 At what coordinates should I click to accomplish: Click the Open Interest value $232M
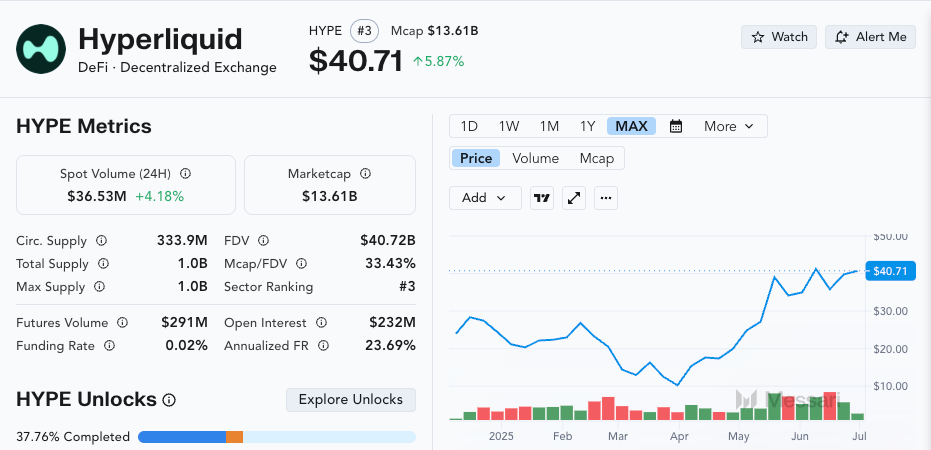click(392, 322)
